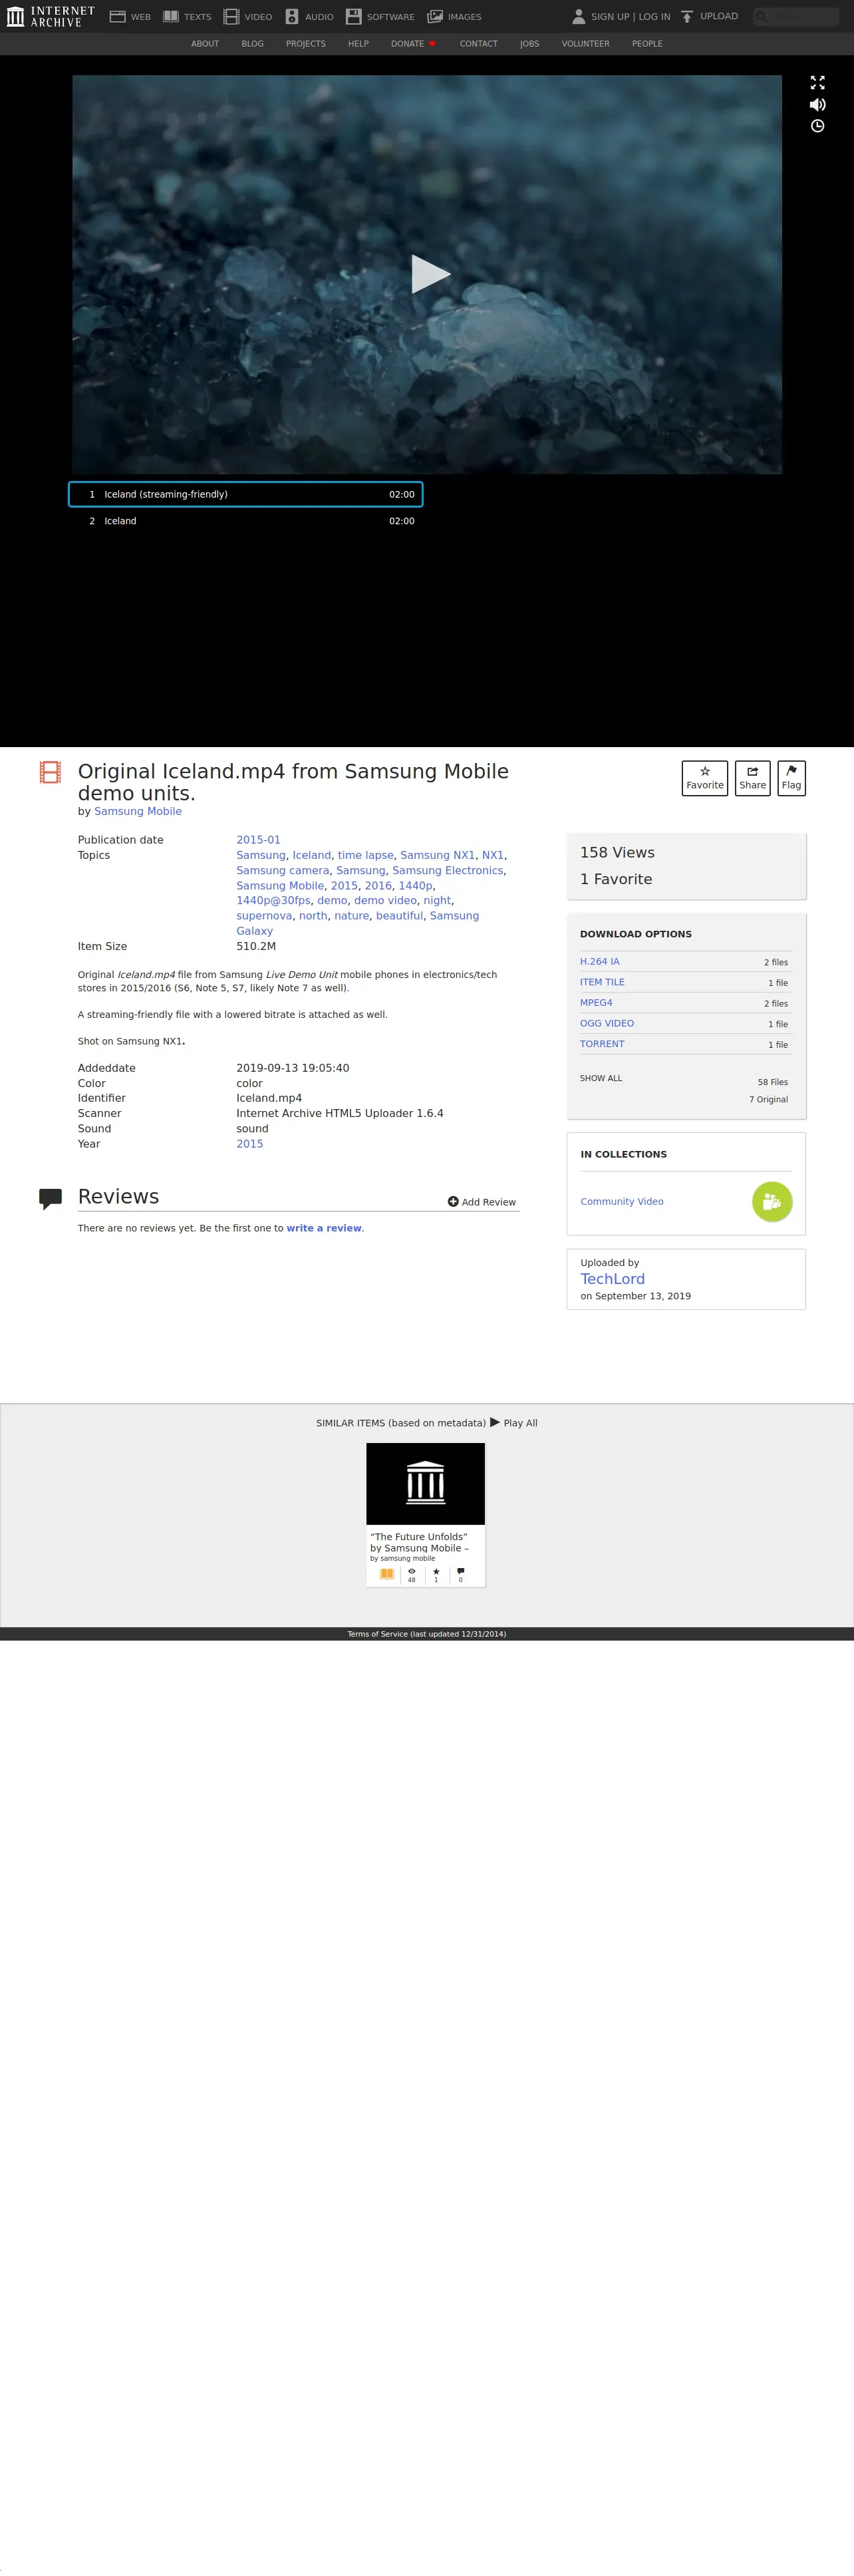This screenshot has width=854, height=2576.
Task: Open the Audio section icon
Action: (292, 17)
